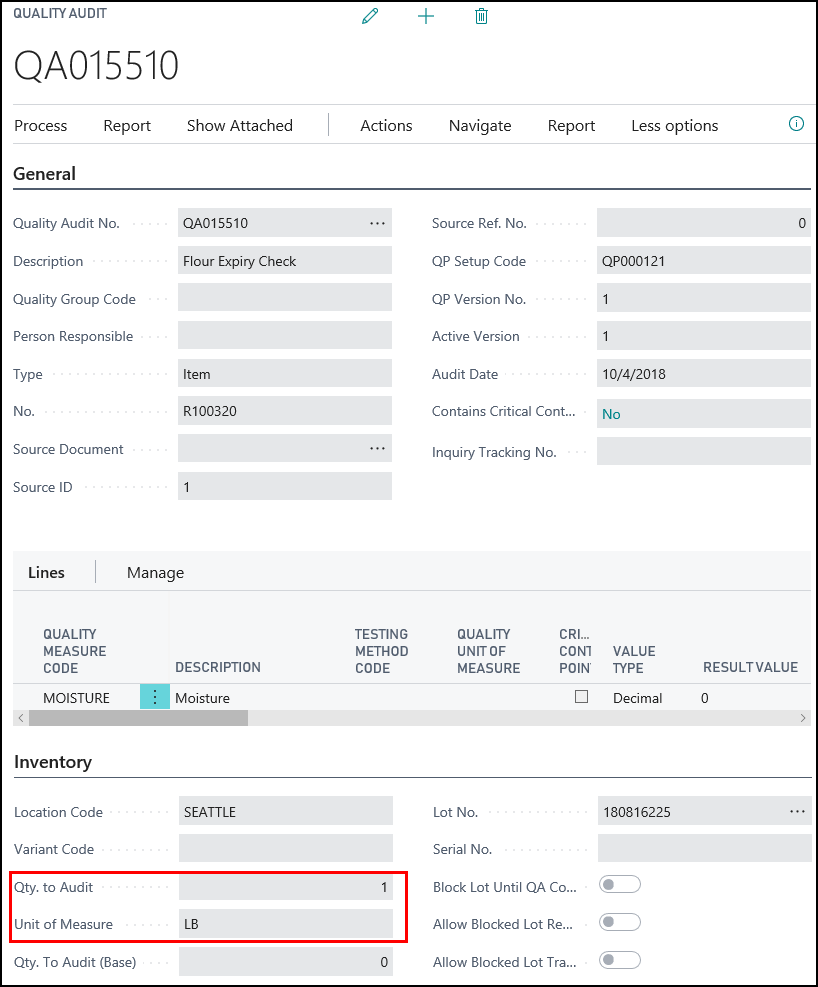Click the Qty. to Audit field
The width and height of the screenshot is (818, 987).
285,887
